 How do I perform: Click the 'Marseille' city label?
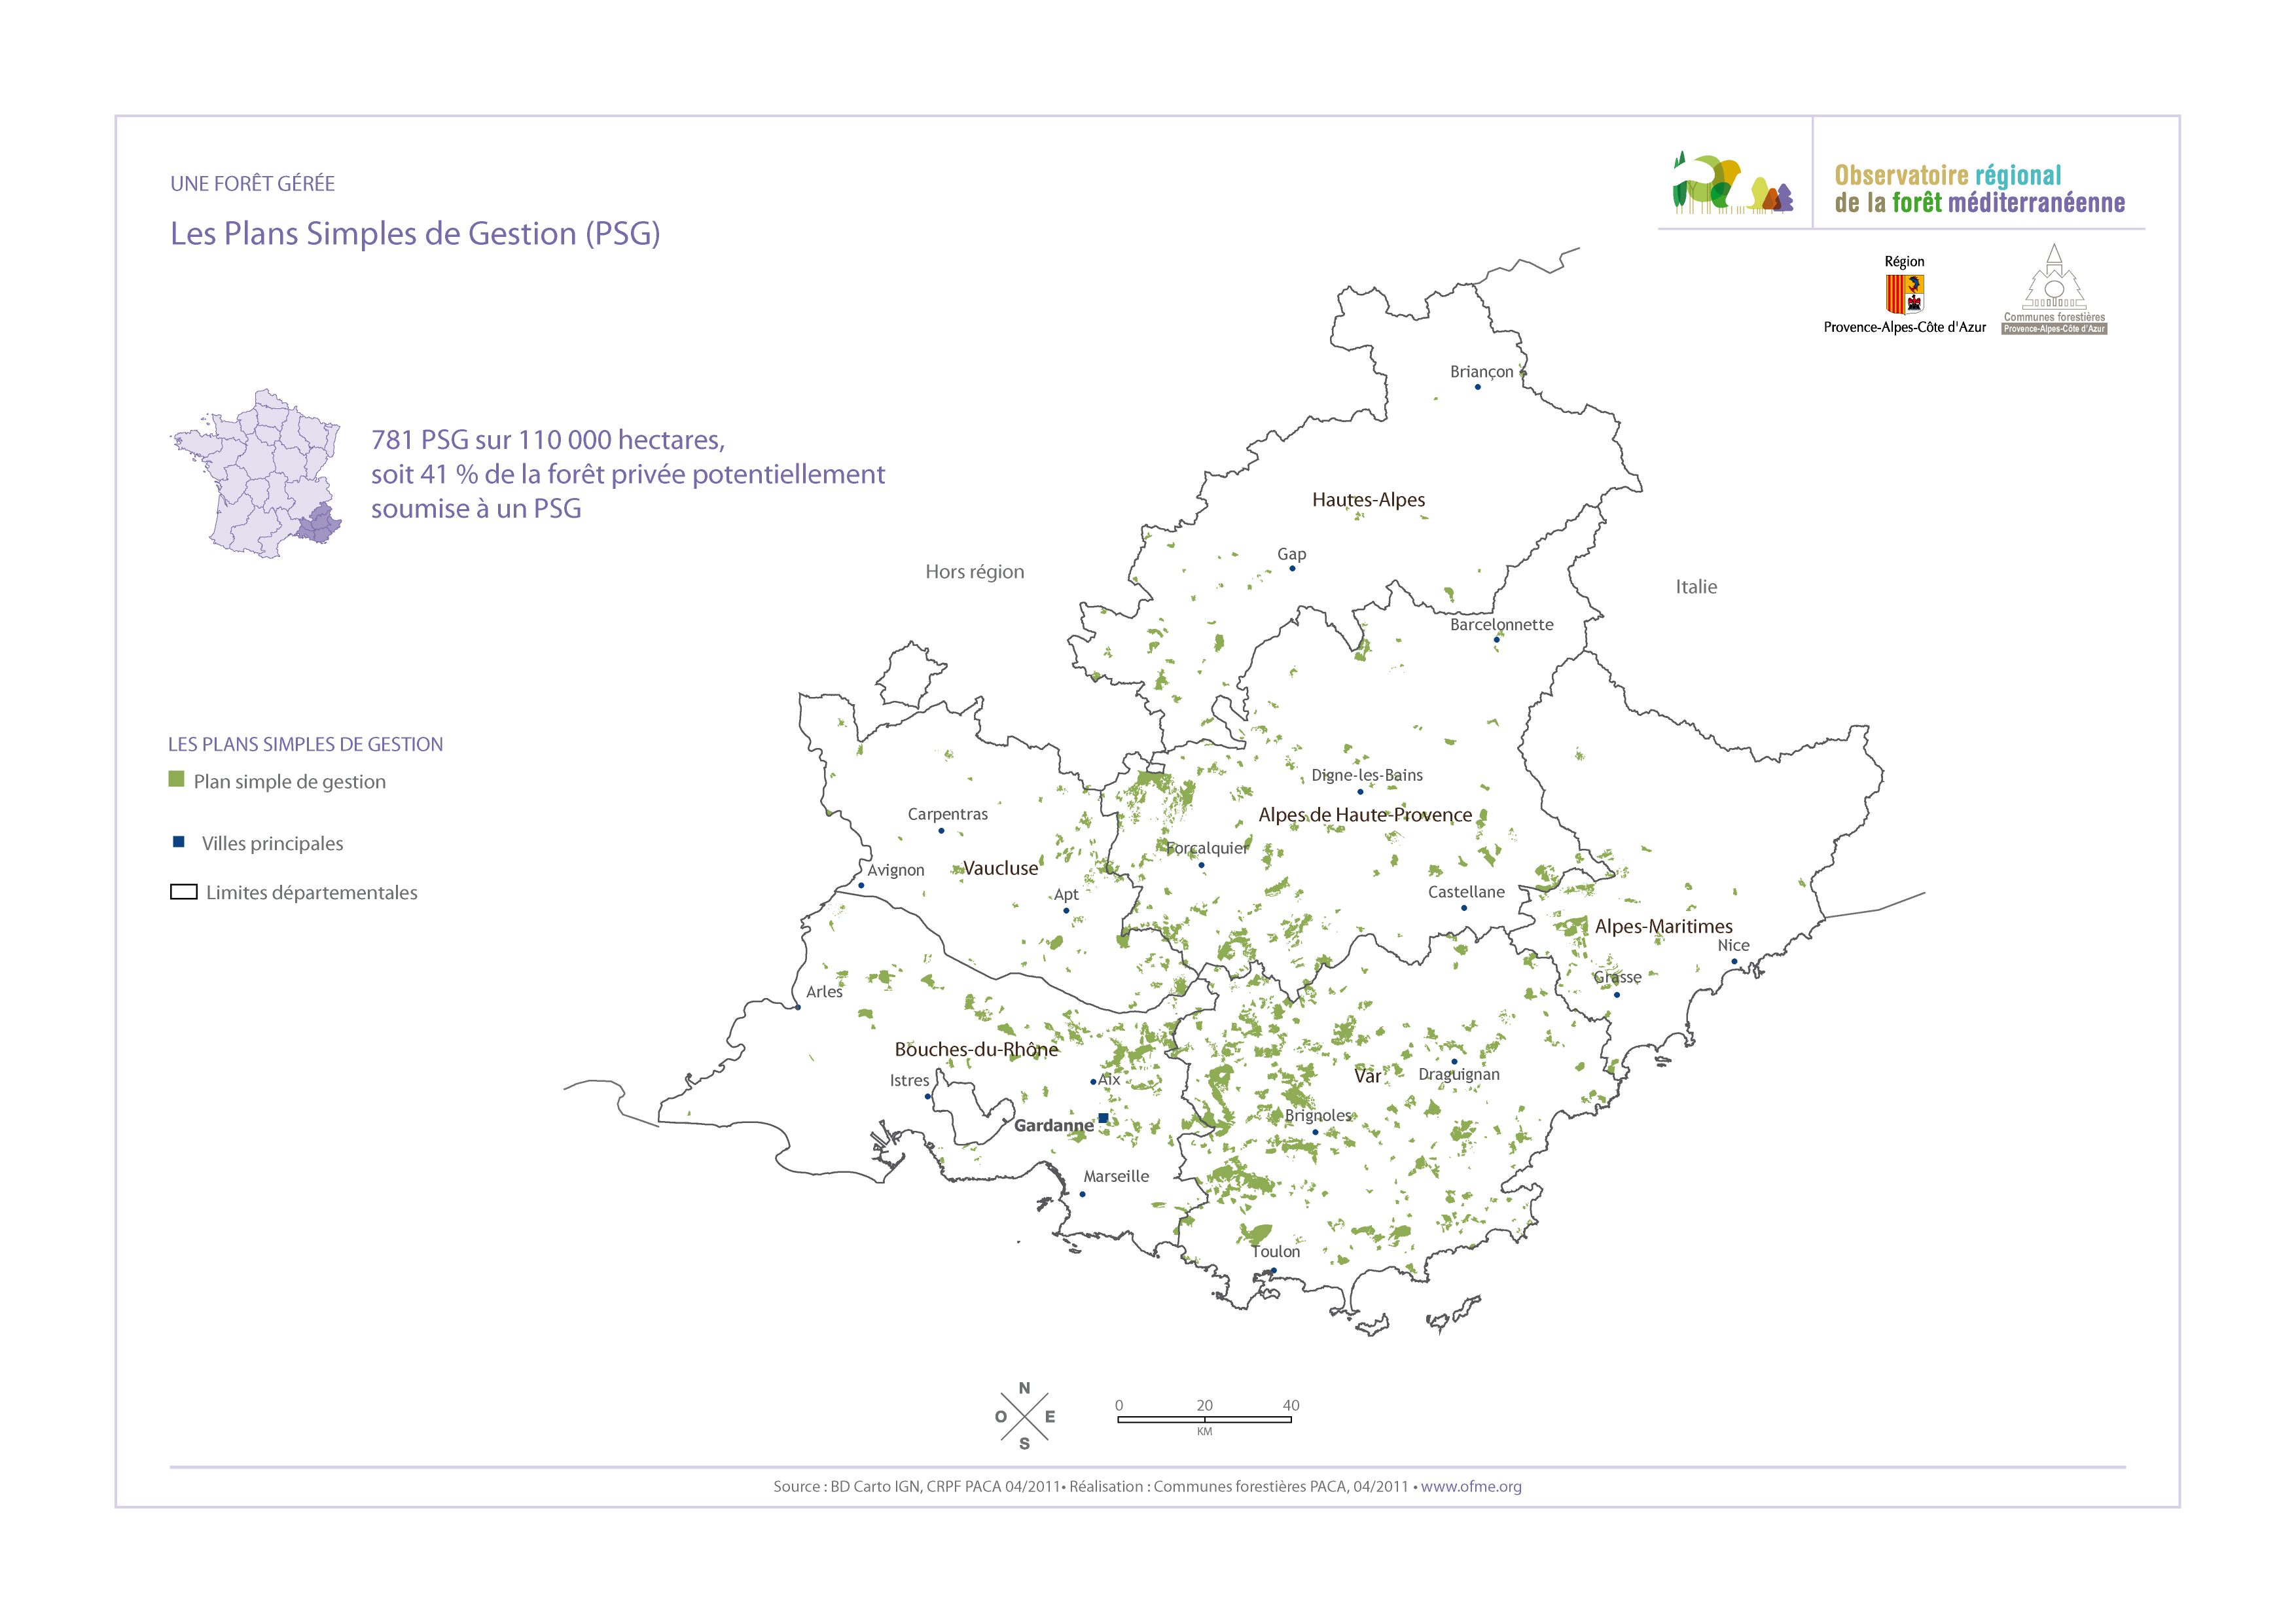[x=1116, y=1176]
